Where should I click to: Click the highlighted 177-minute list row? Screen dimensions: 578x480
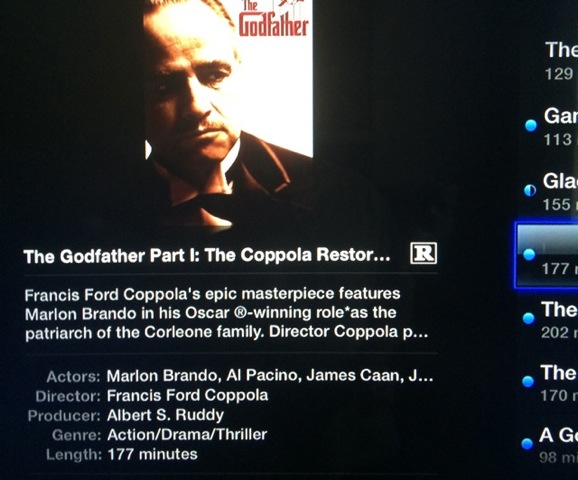[546, 255]
